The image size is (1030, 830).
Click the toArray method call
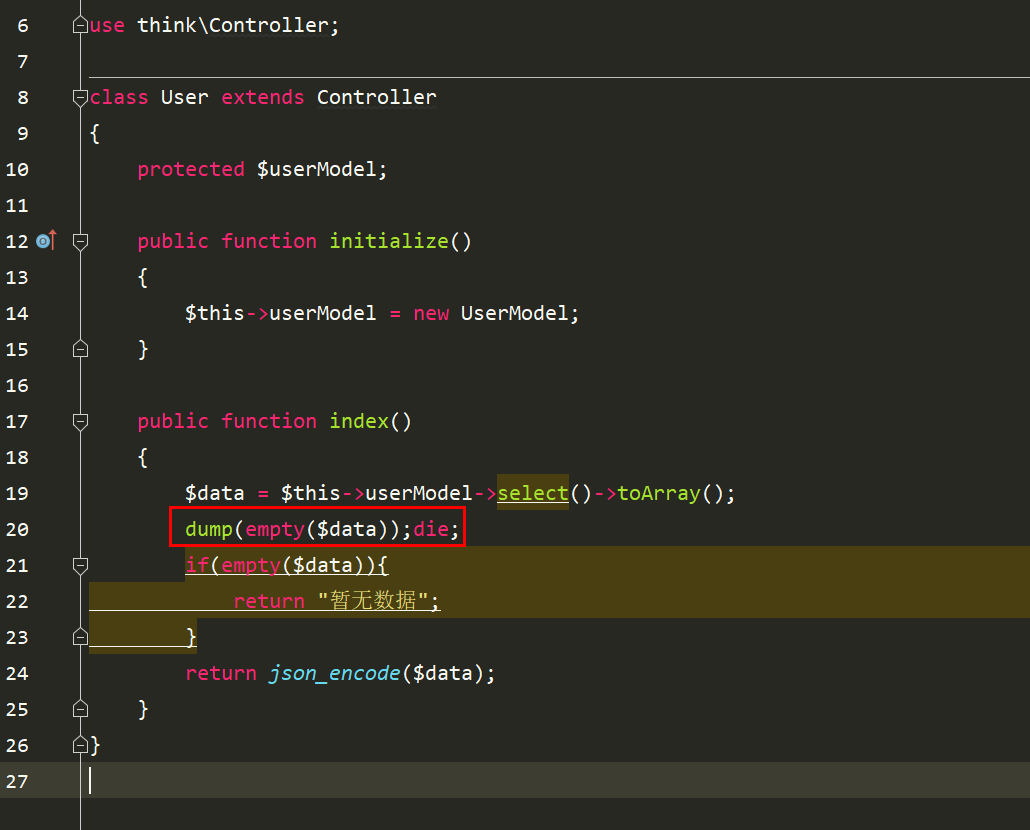tap(659, 493)
